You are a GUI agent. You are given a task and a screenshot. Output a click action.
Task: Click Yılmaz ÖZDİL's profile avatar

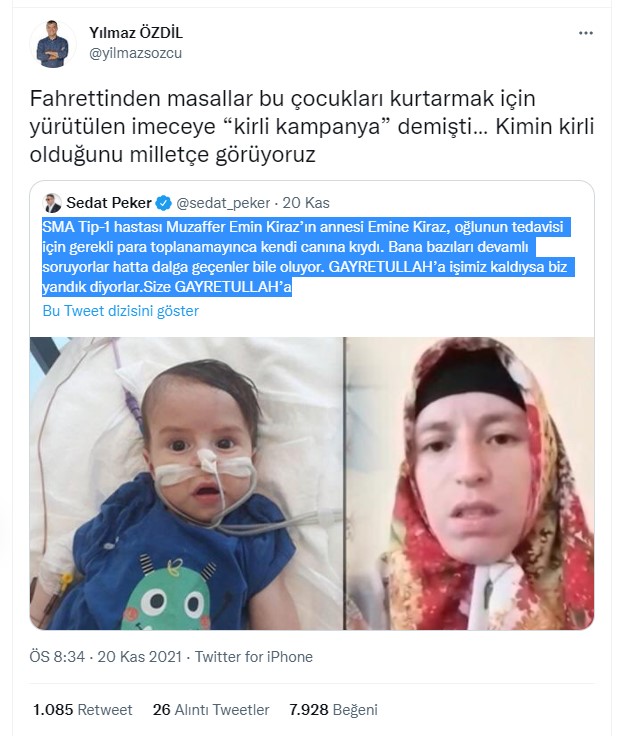[x=53, y=44]
